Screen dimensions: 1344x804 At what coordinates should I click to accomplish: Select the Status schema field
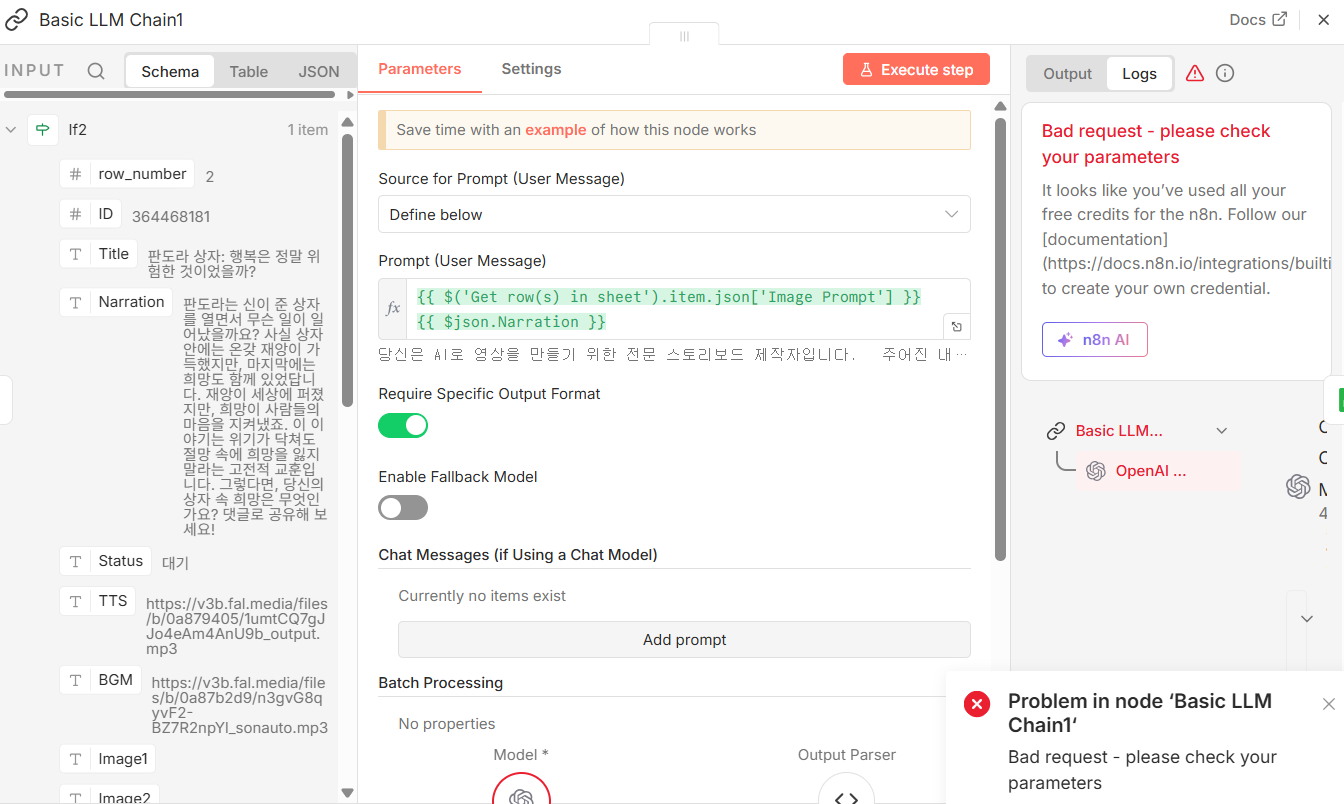pos(106,561)
